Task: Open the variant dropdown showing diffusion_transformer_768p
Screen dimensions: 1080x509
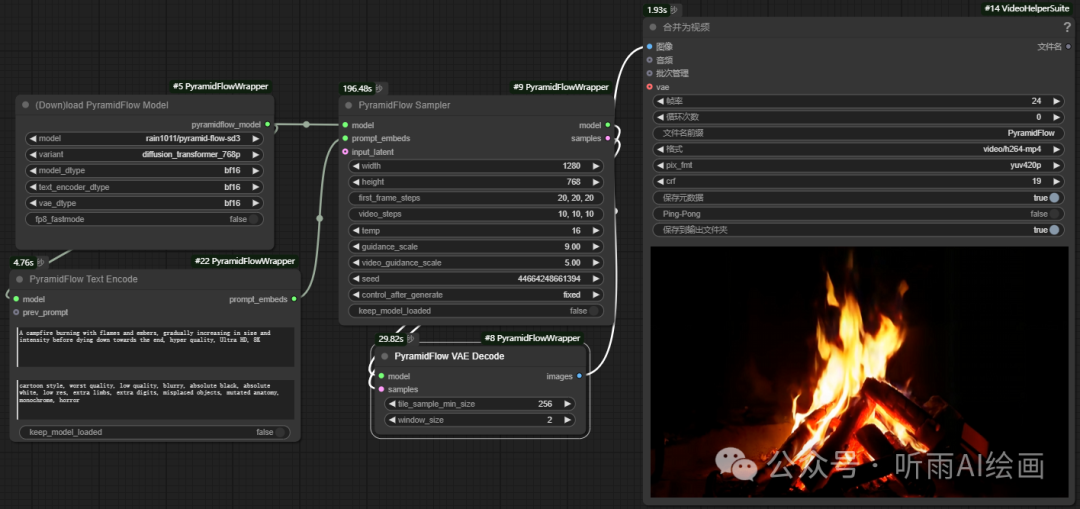Action: [x=144, y=154]
